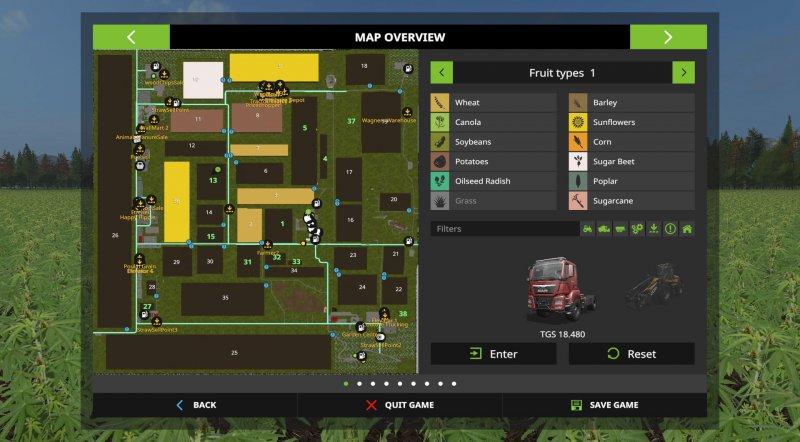Select the Oilseed Radish fruit type

[493, 181]
